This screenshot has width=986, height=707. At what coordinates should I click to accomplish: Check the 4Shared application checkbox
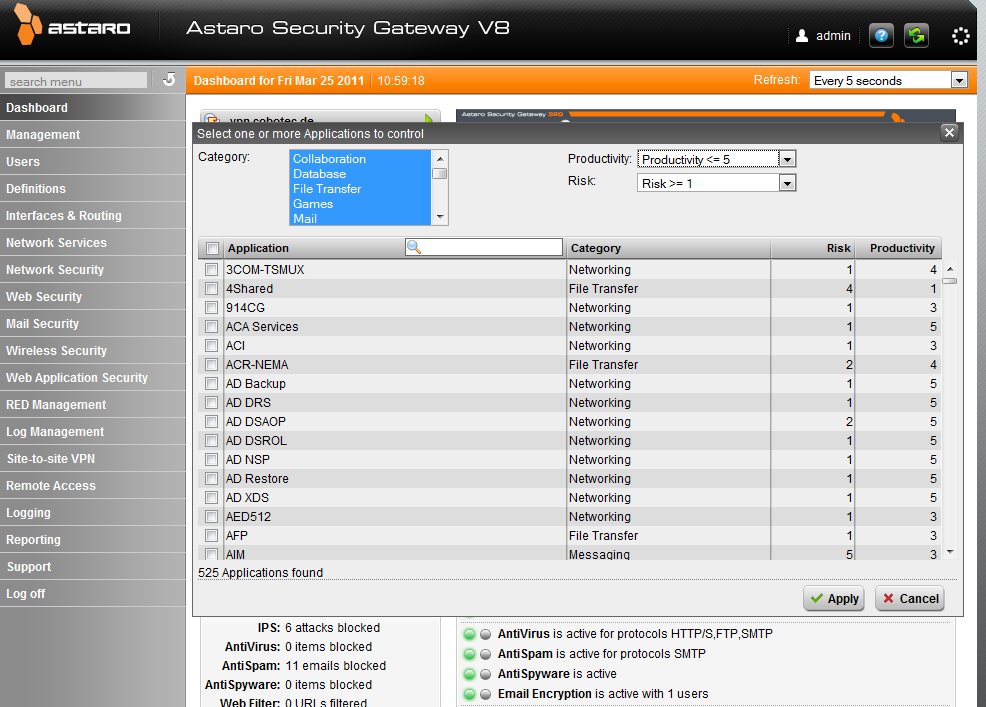[211, 289]
